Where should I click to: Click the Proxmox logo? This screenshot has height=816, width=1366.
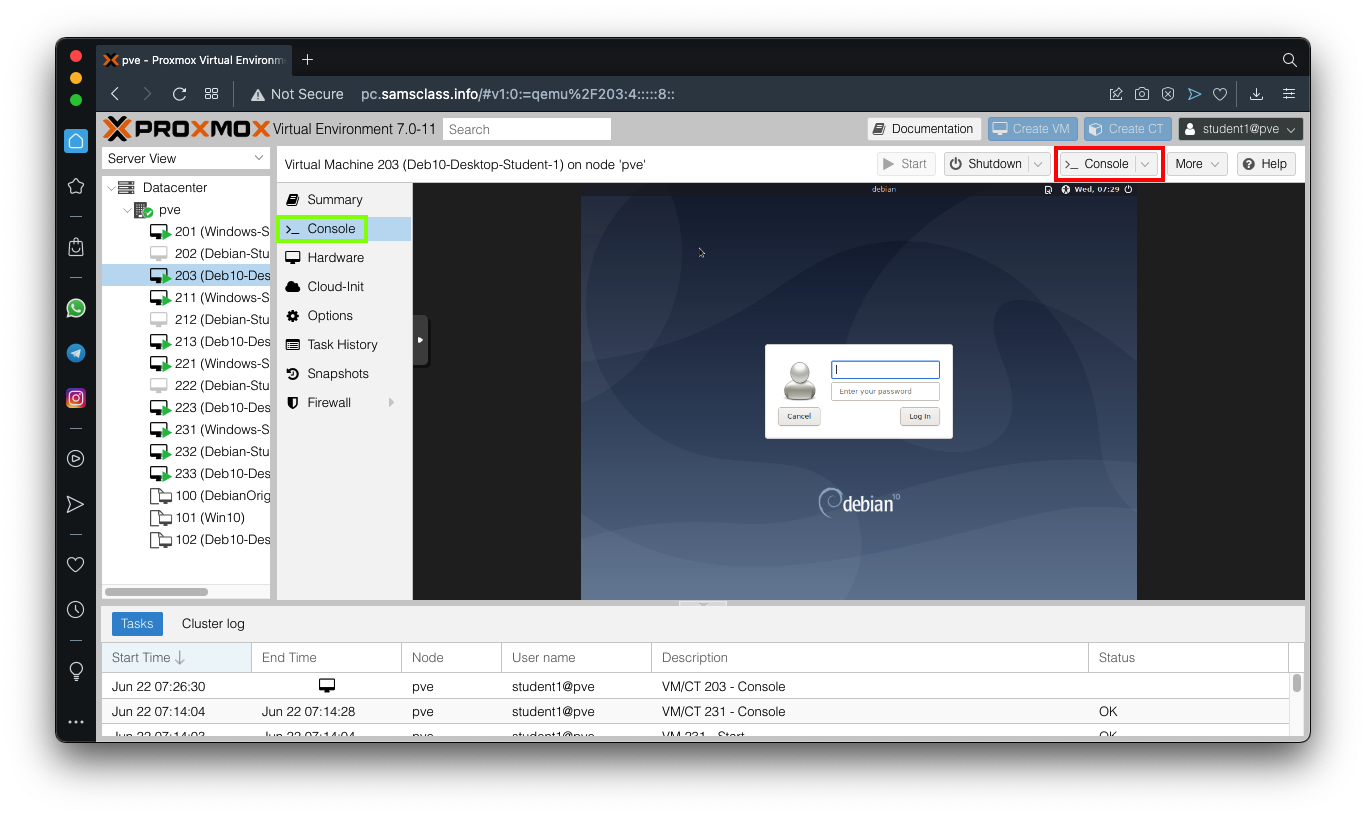pyautogui.click(x=187, y=128)
